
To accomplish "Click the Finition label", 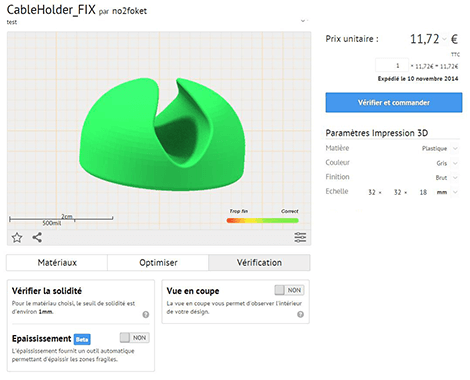I will [x=337, y=177].
